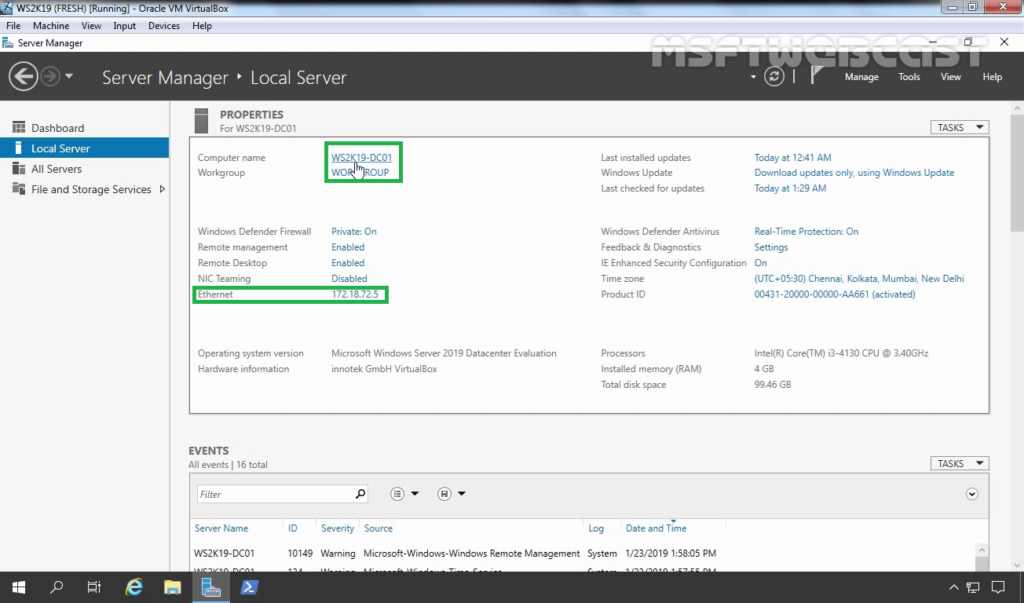Image resolution: width=1024 pixels, height=603 pixels.
Task: Open the Action Center notification icon
Action: pos(998,587)
